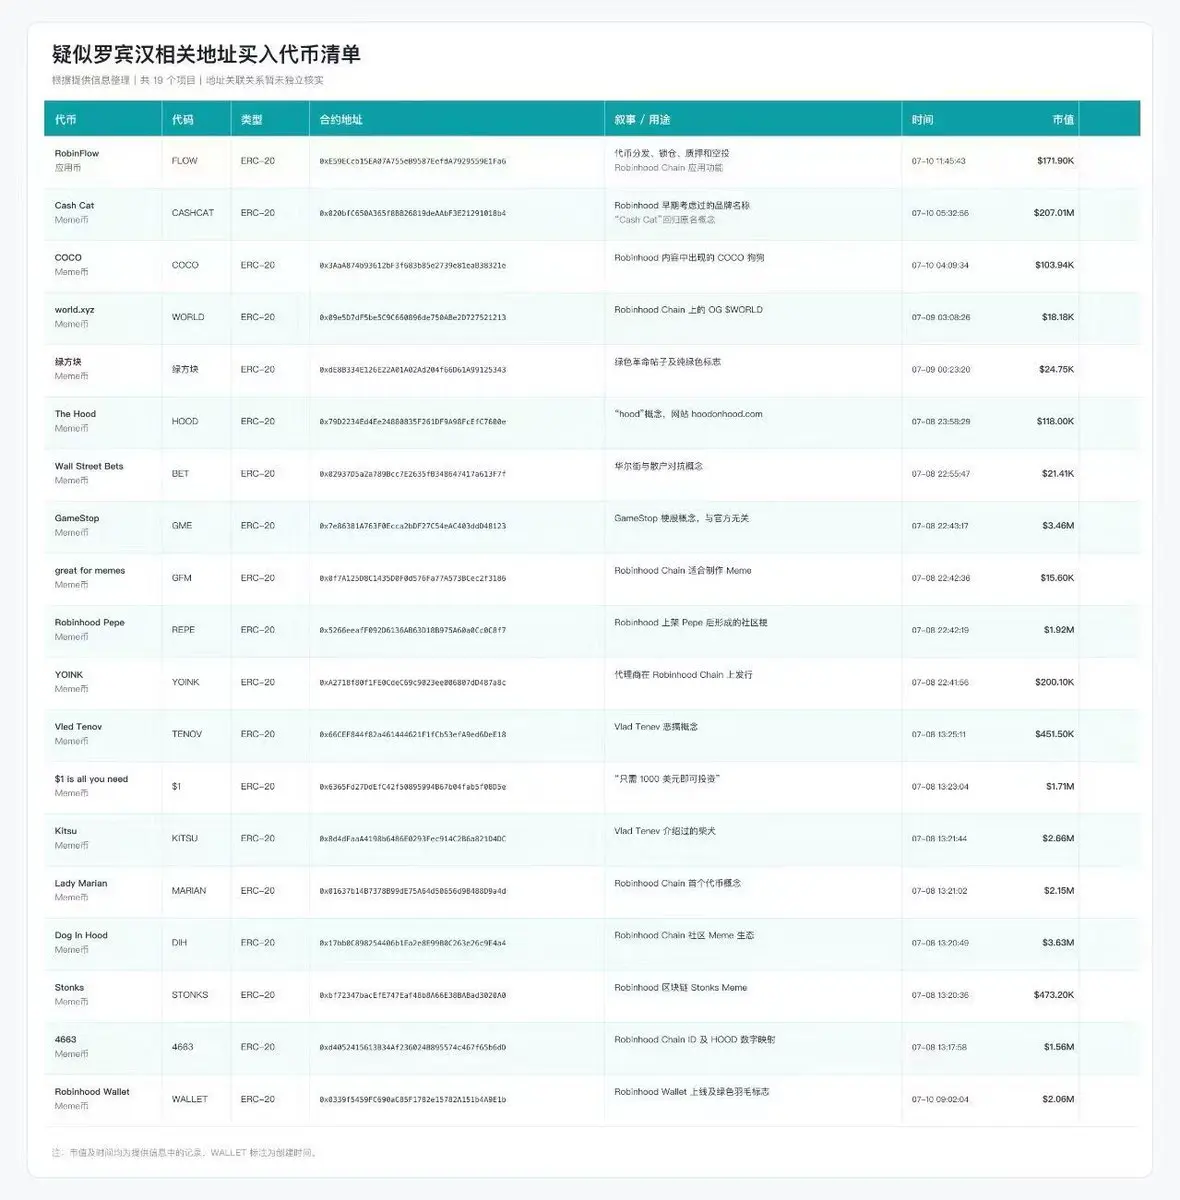Select the Wall Street Bets token name
This screenshot has height=1200, width=1180.
click(x=89, y=466)
